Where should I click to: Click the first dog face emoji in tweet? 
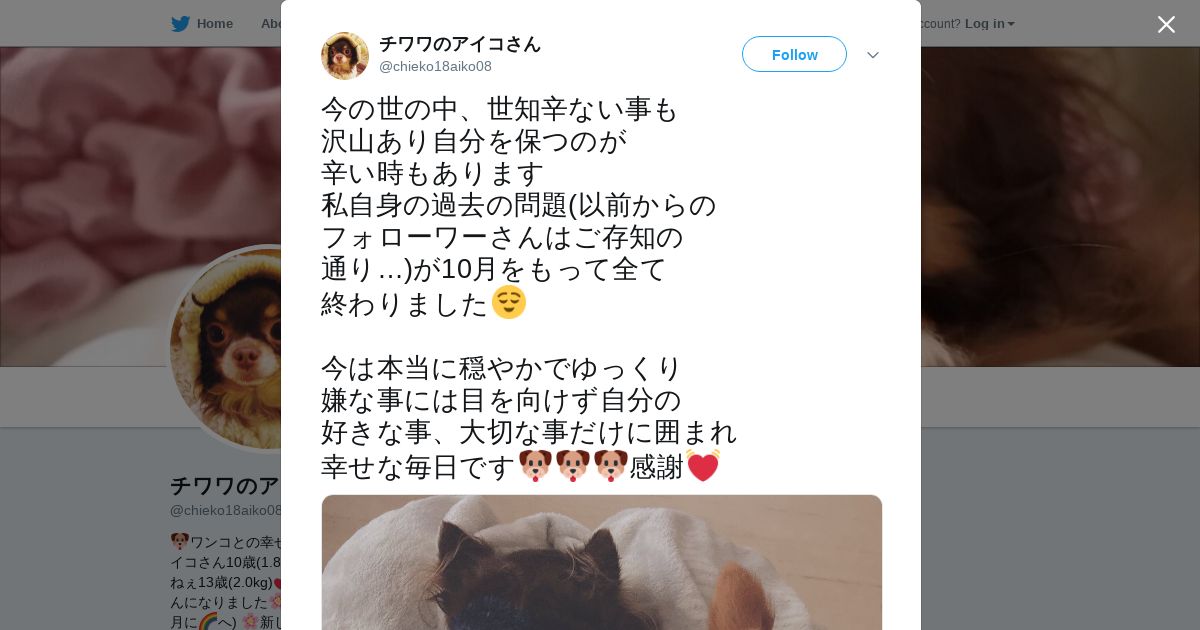tap(535, 466)
